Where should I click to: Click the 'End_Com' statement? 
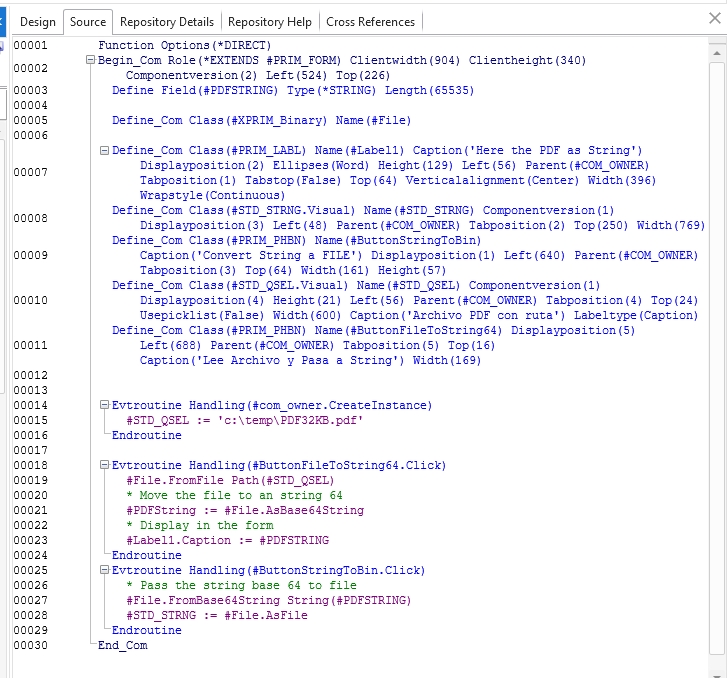coord(123,645)
